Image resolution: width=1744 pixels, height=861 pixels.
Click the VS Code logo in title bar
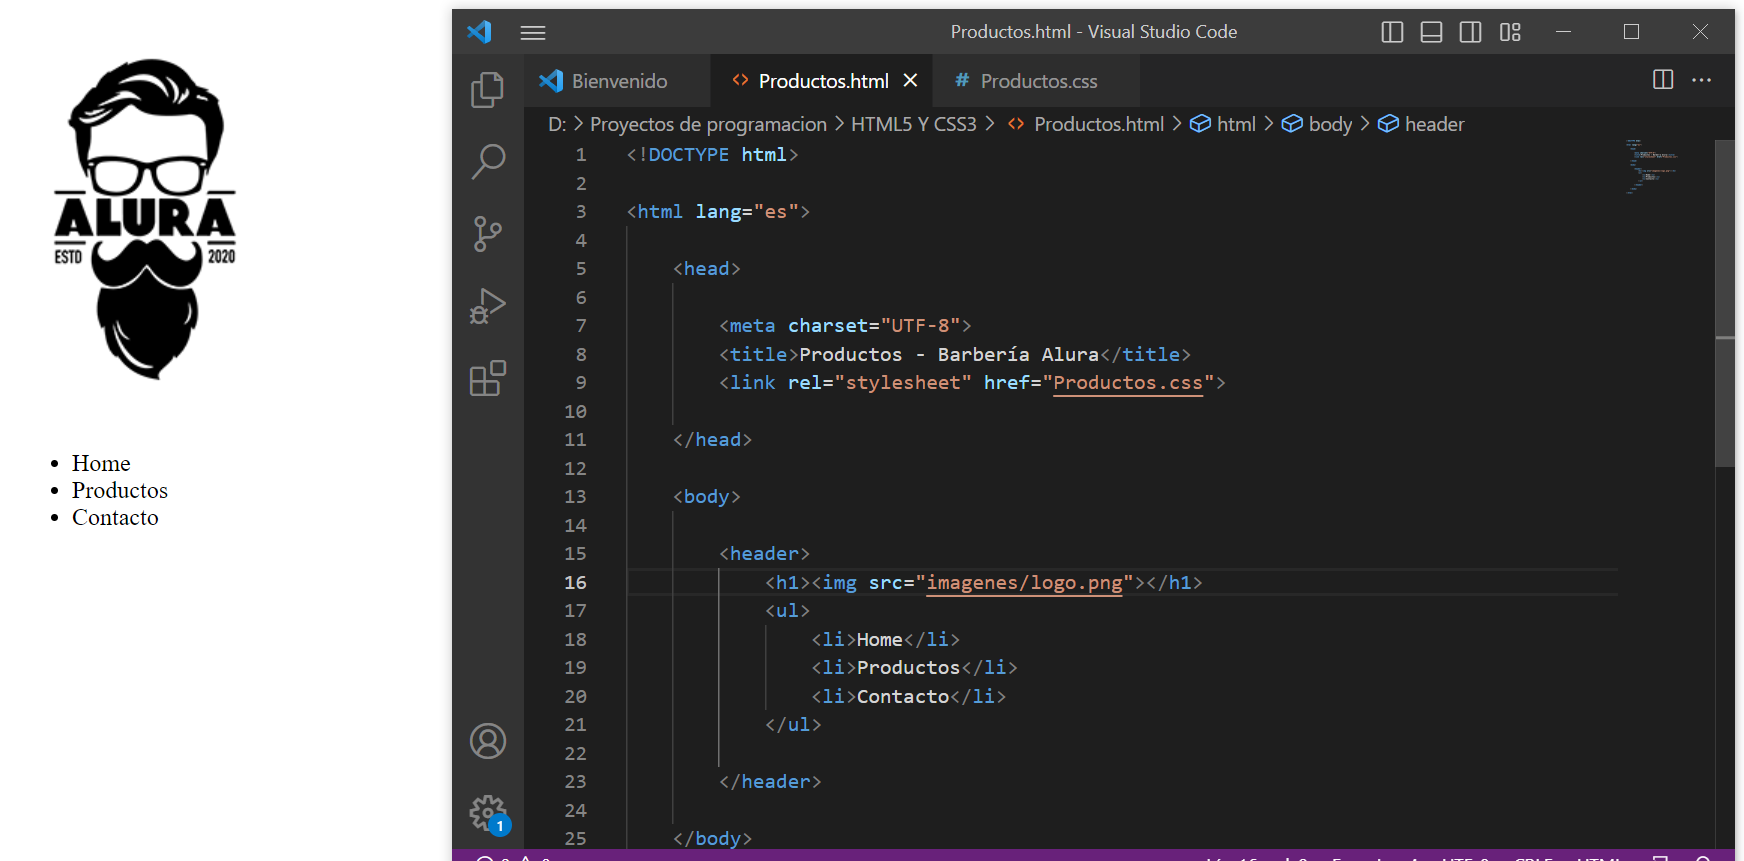(480, 31)
